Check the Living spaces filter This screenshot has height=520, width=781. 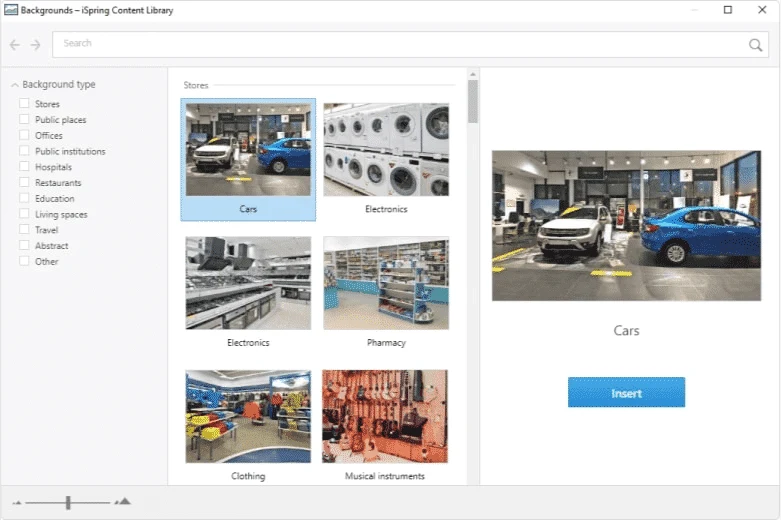pyautogui.click(x=24, y=214)
